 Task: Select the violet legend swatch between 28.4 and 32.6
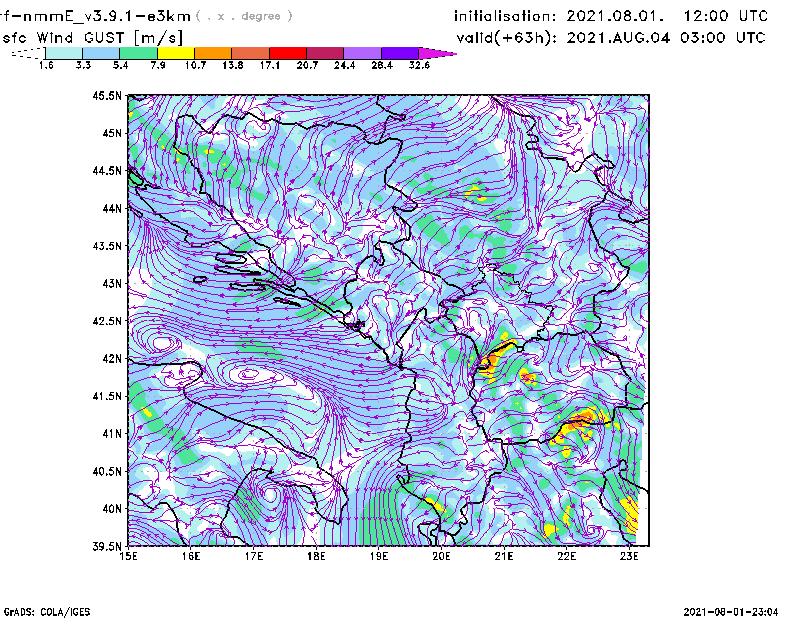pos(401,52)
